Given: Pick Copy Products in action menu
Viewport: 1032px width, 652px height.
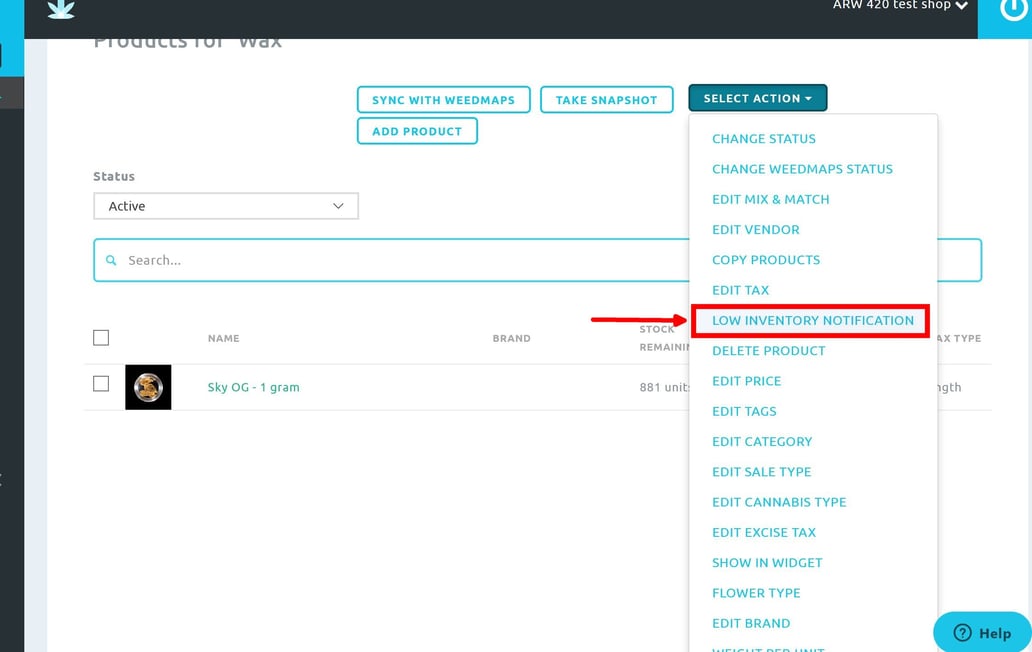Looking at the screenshot, I should pos(765,260).
